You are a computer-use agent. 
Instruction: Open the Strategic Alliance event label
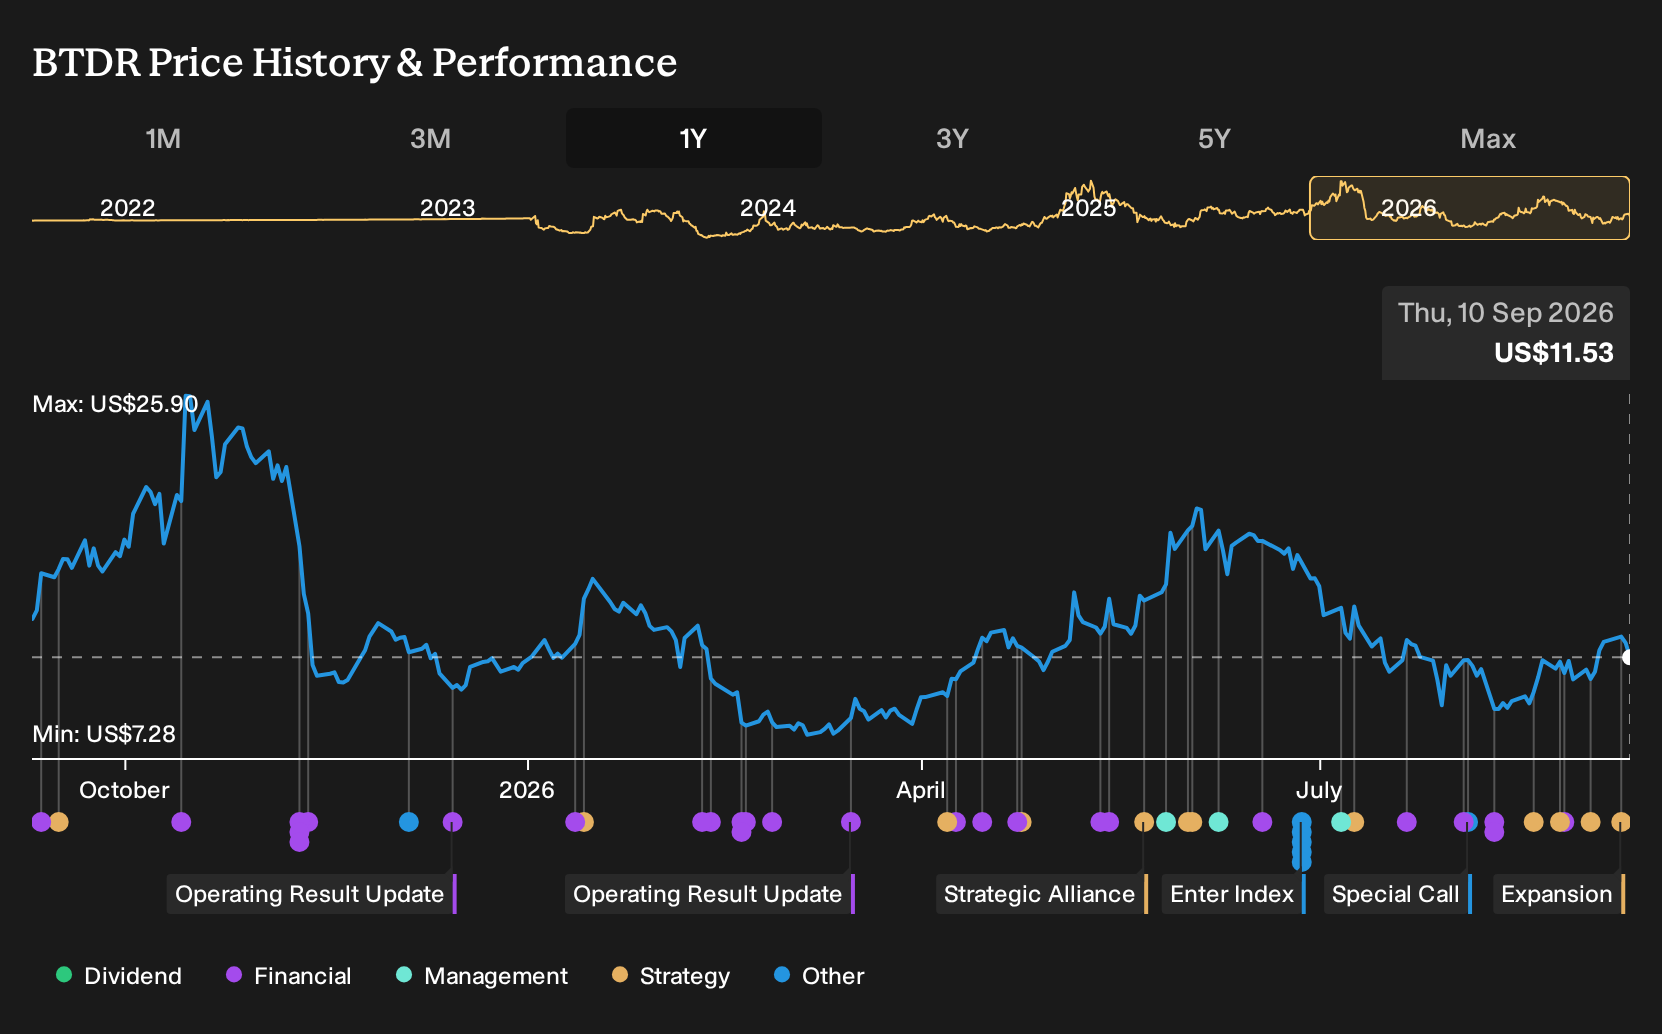(1042, 894)
